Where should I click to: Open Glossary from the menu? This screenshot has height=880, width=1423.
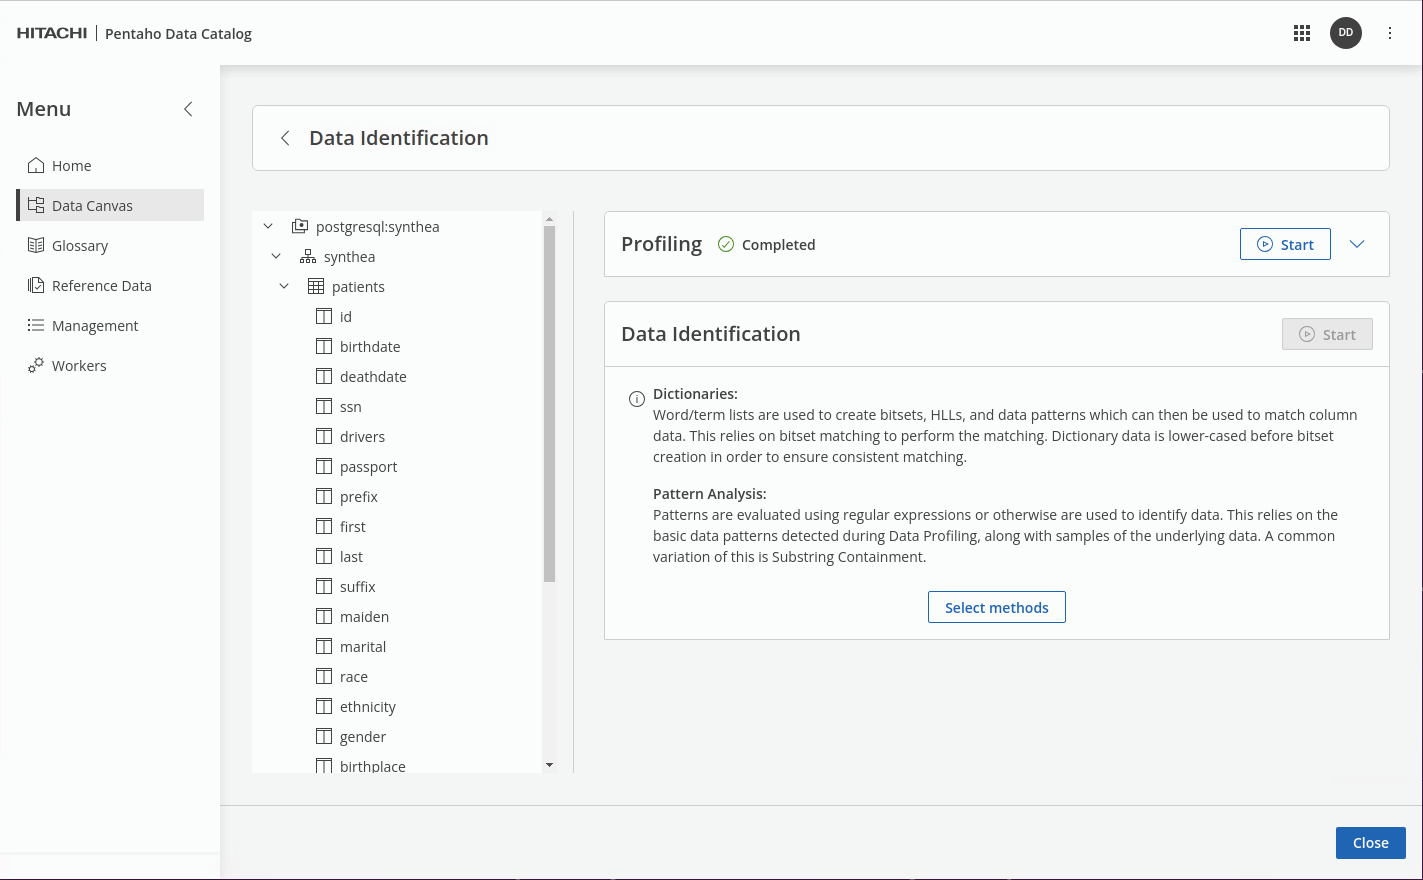(79, 246)
